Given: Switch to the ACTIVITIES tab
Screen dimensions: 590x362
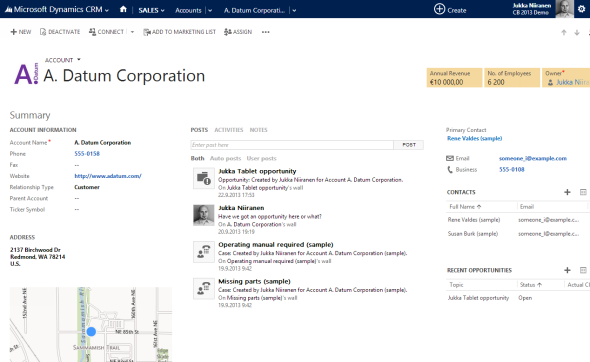Looking at the screenshot, I should pyautogui.click(x=229, y=130).
